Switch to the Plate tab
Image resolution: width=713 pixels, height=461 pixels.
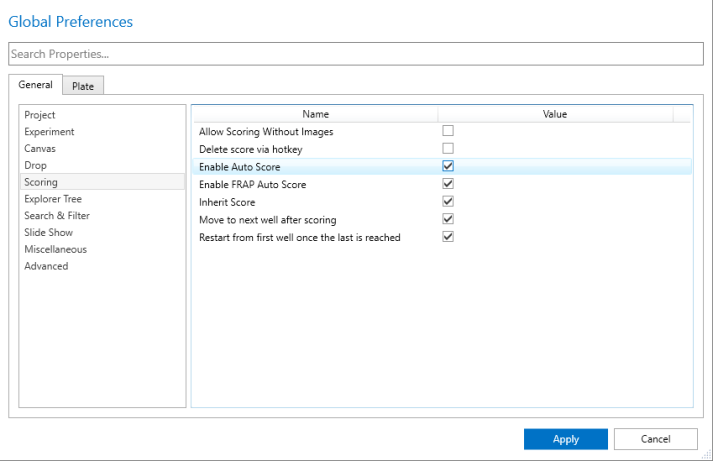pyautogui.click(x=83, y=86)
